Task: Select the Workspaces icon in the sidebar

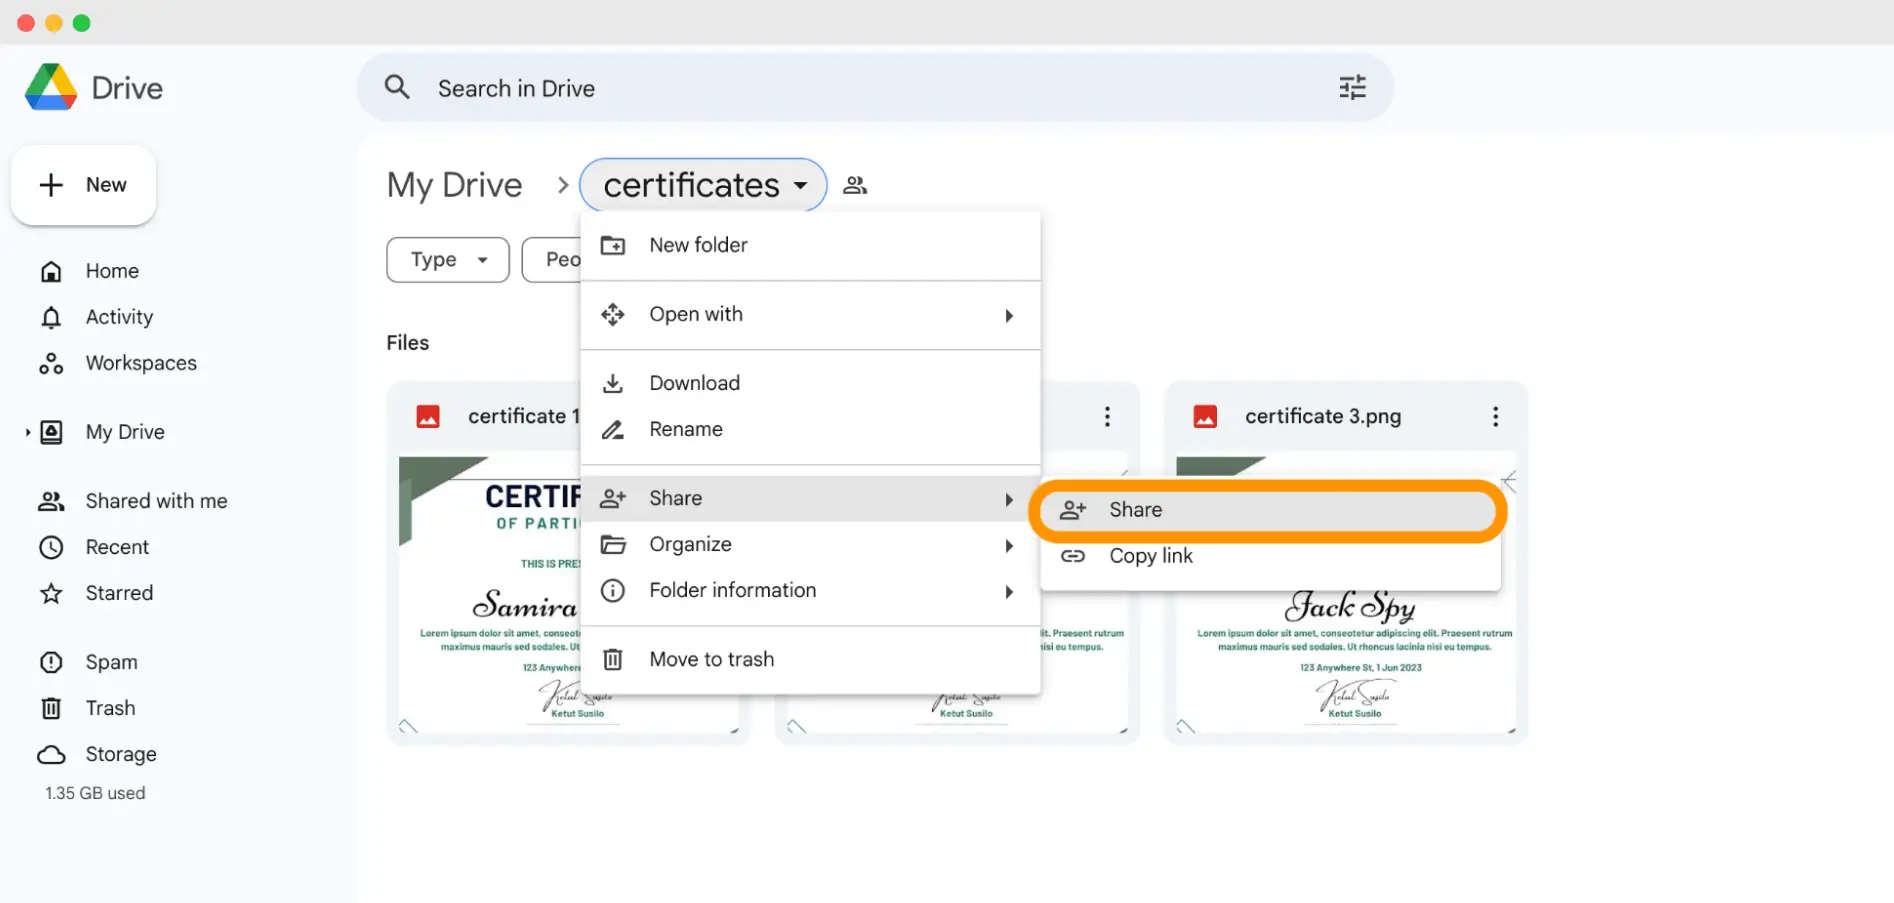Action: pyautogui.click(x=51, y=363)
